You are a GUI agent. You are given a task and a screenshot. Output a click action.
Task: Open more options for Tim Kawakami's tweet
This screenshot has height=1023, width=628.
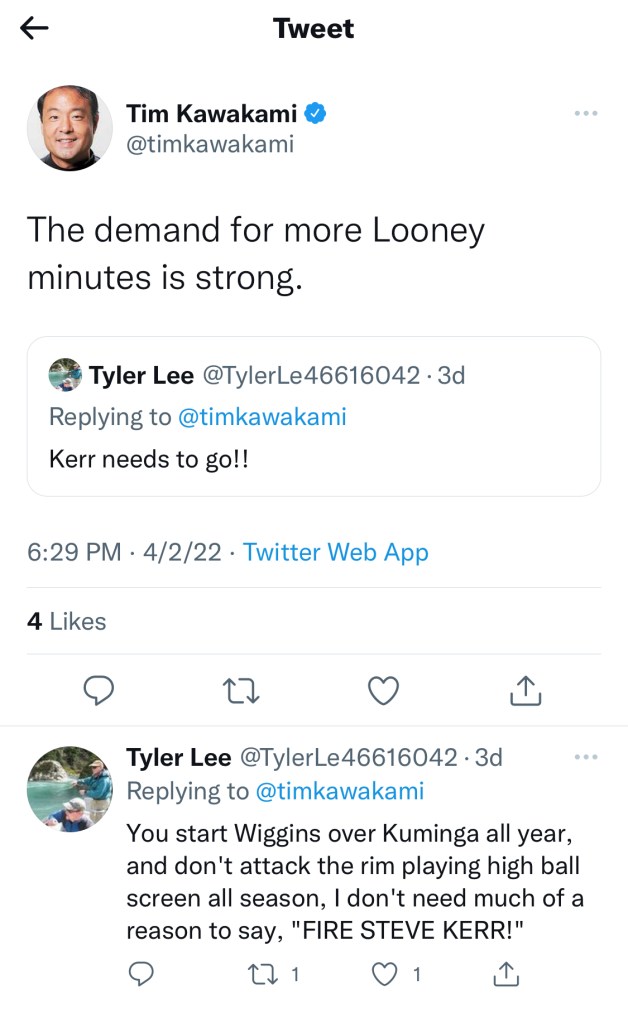(x=585, y=114)
